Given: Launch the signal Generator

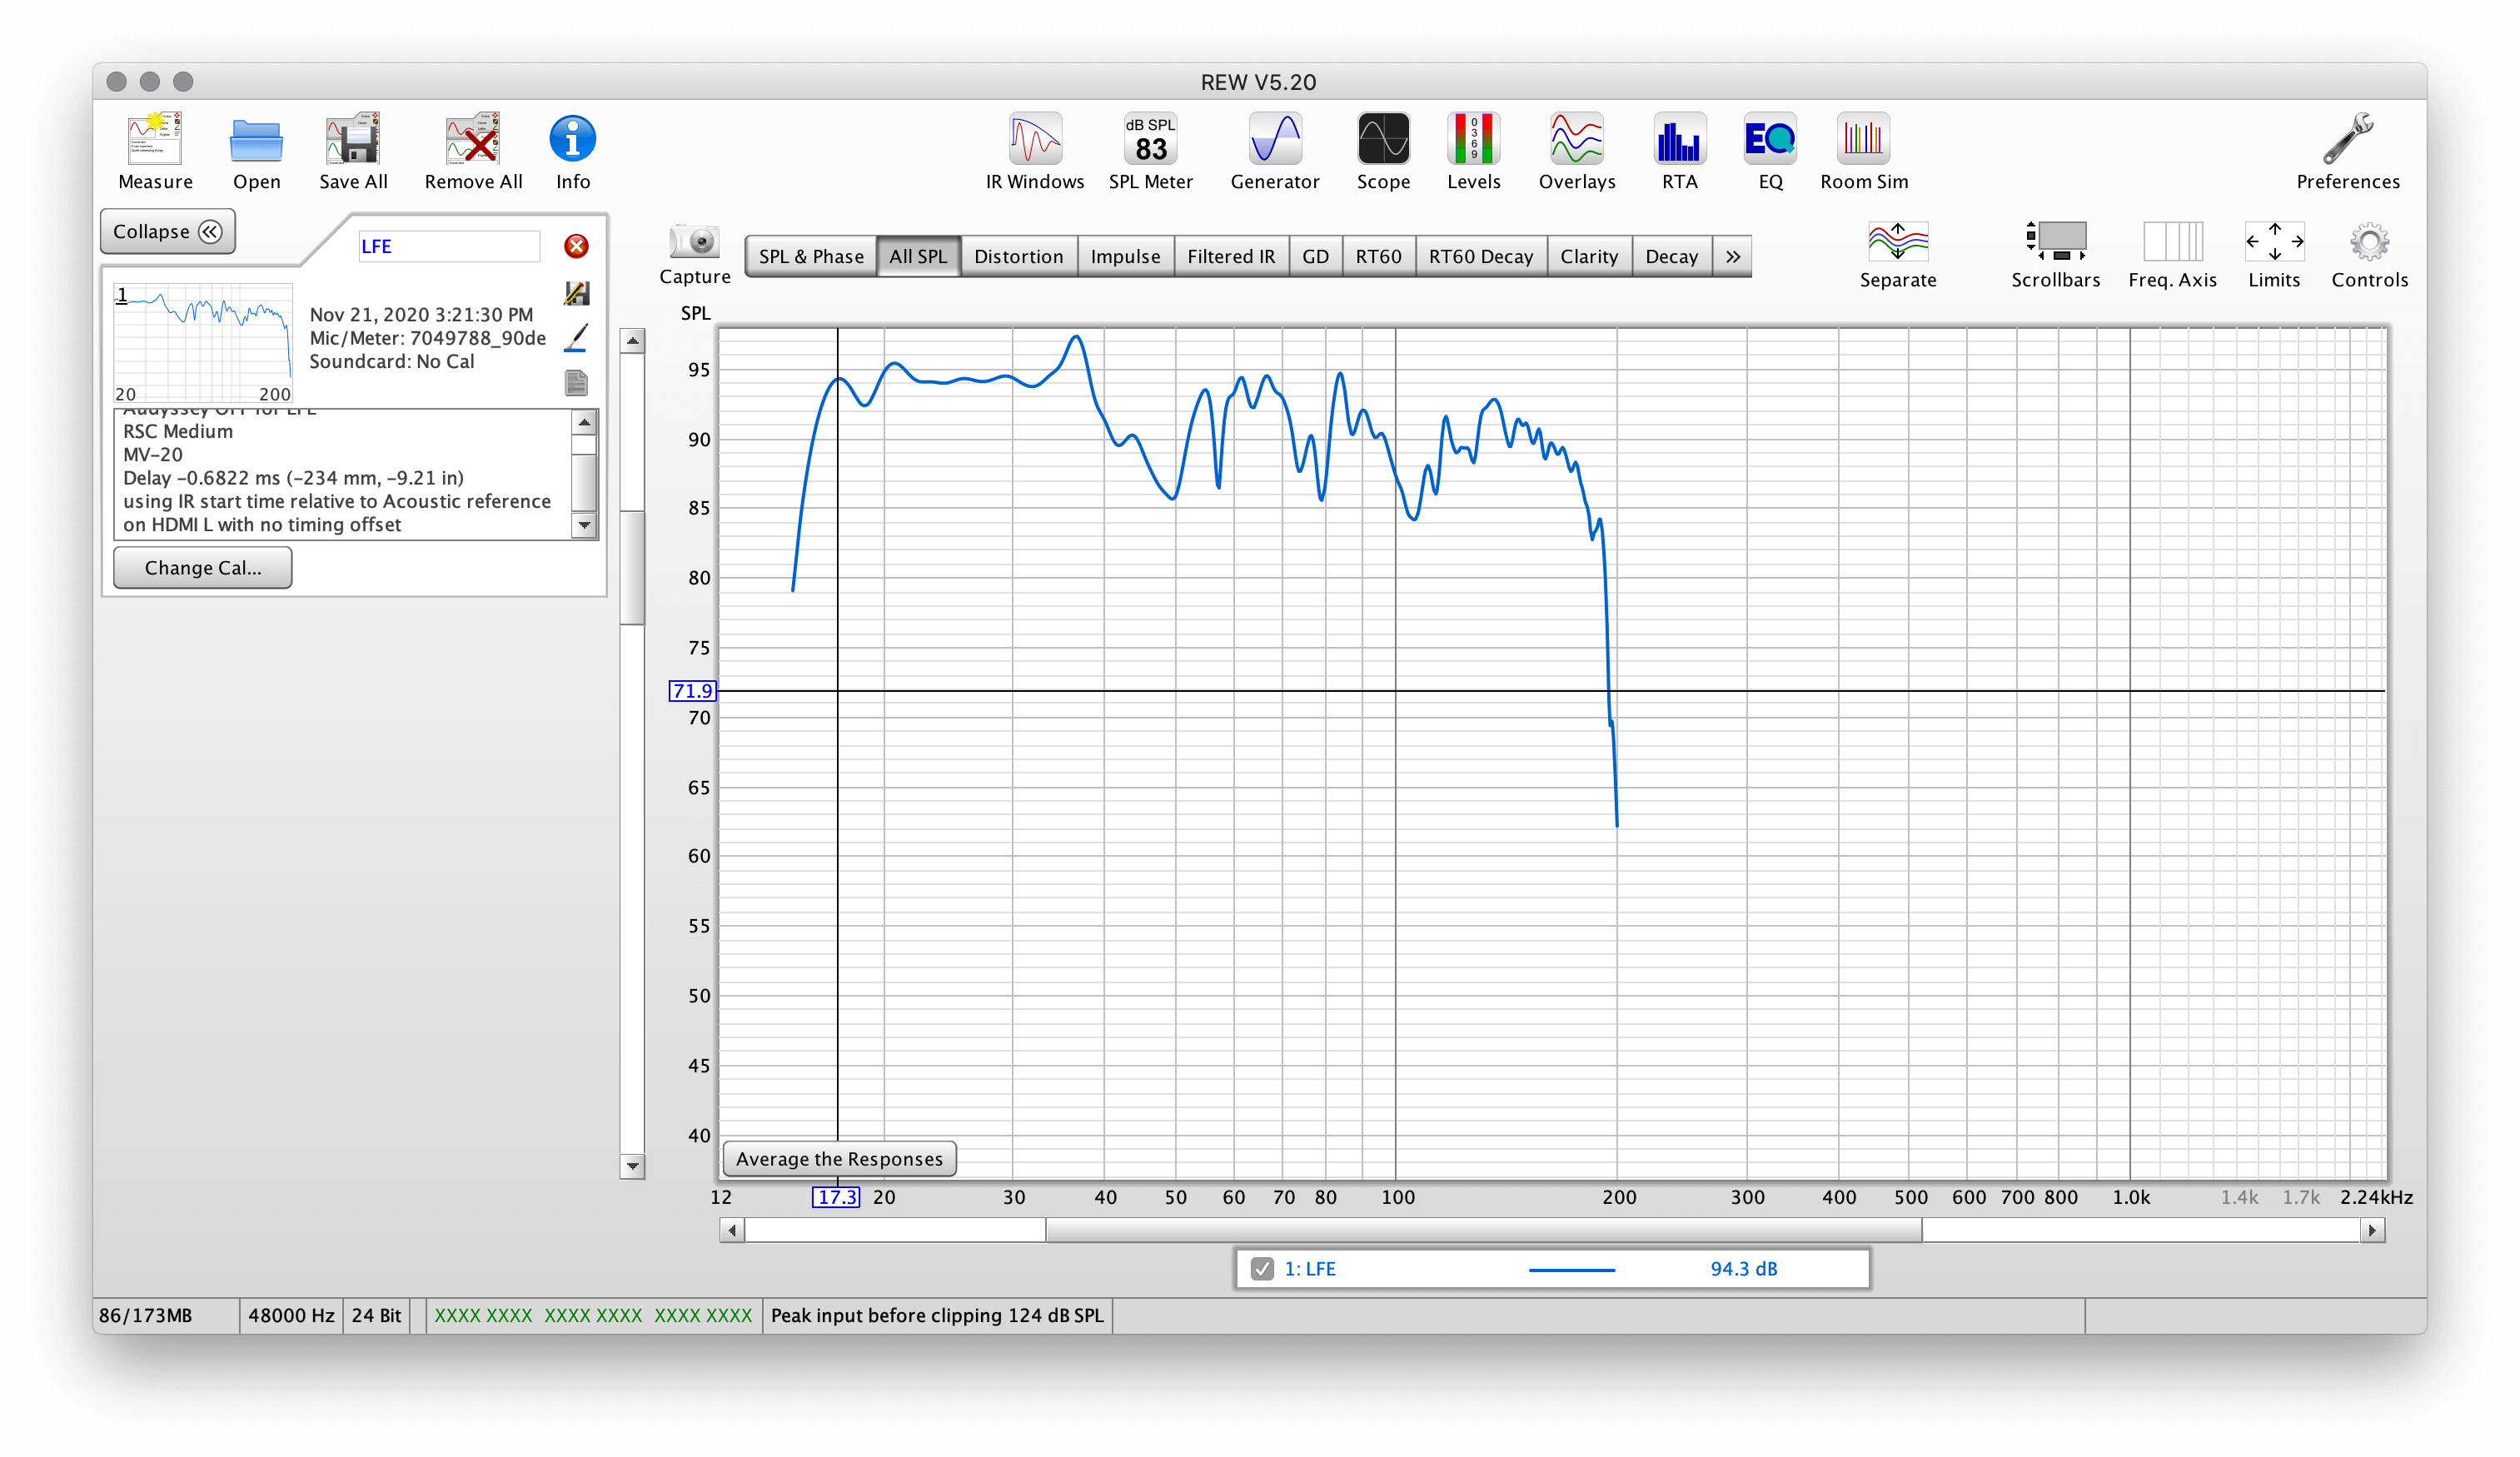Looking at the screenshot, I should (1274, 140).
